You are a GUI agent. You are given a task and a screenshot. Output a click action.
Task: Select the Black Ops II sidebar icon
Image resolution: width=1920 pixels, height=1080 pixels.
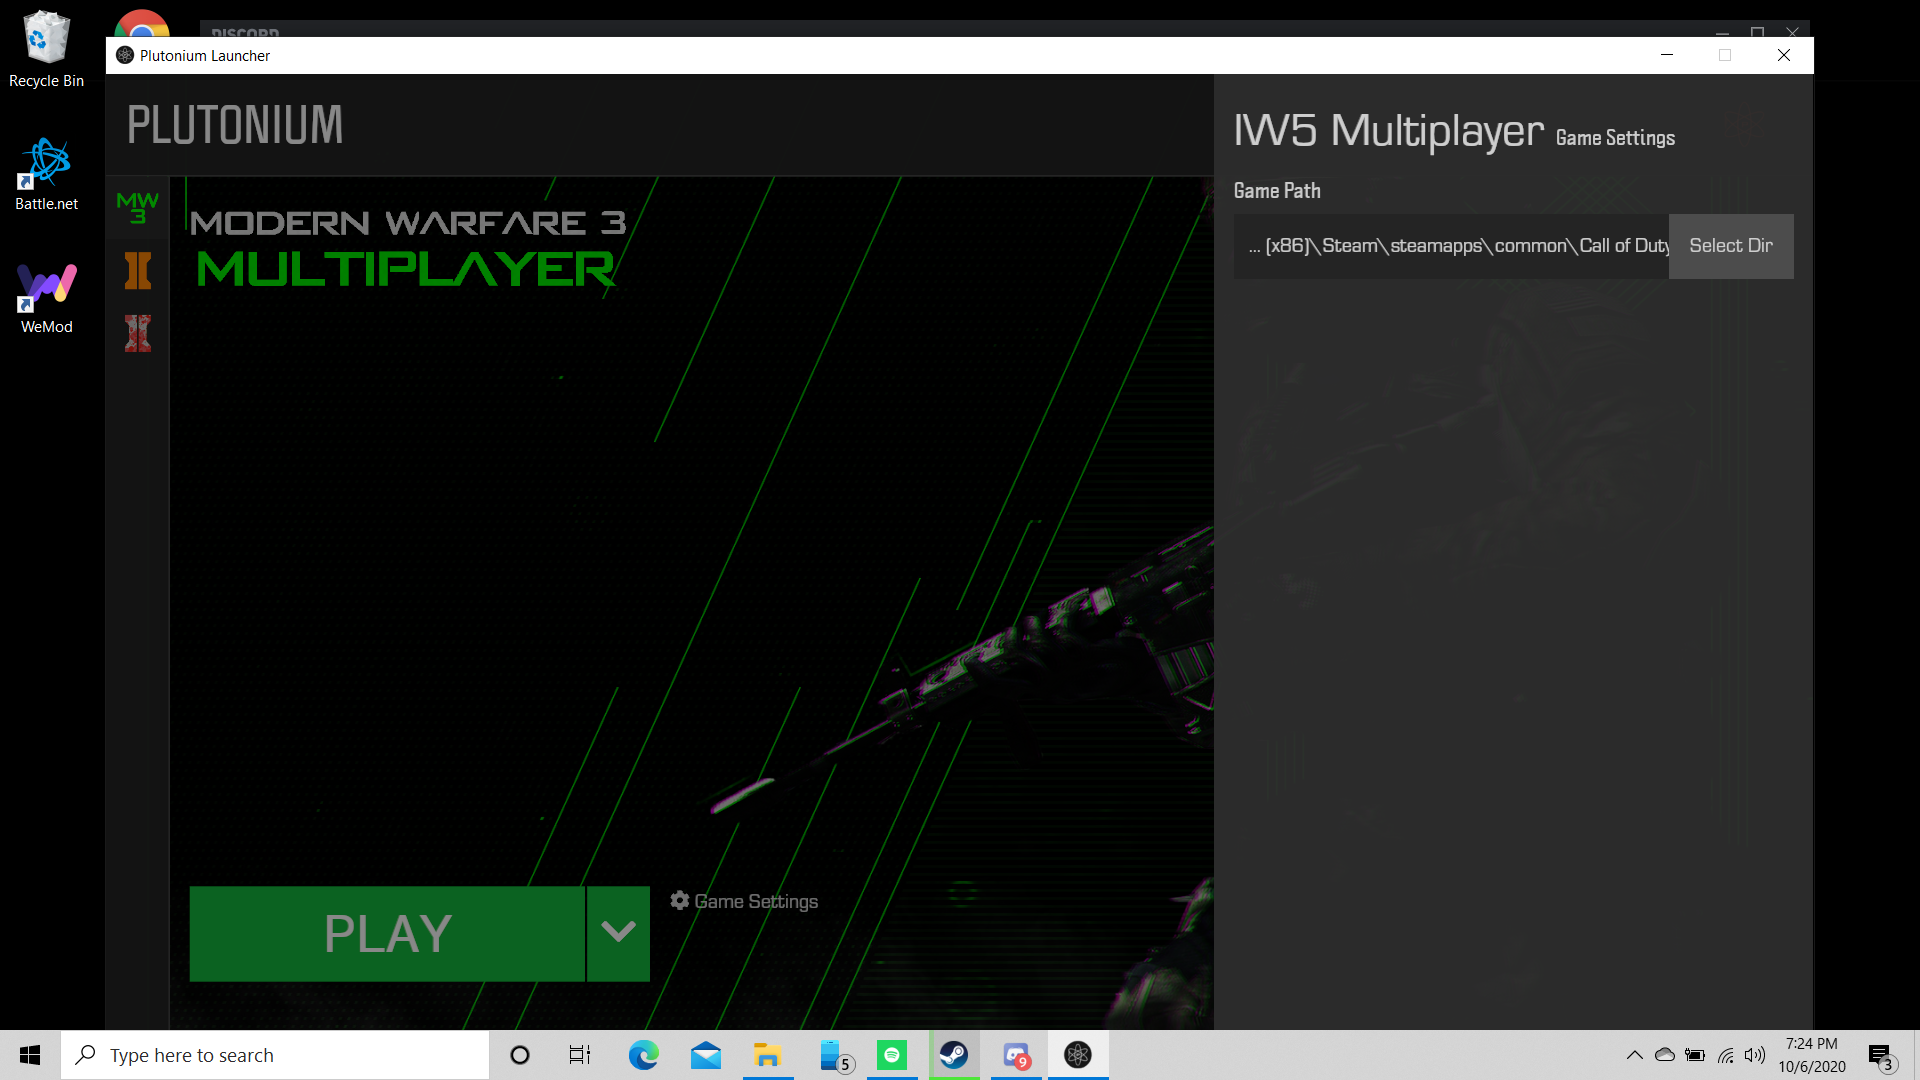pyautogui.click(x=138, y=270)
